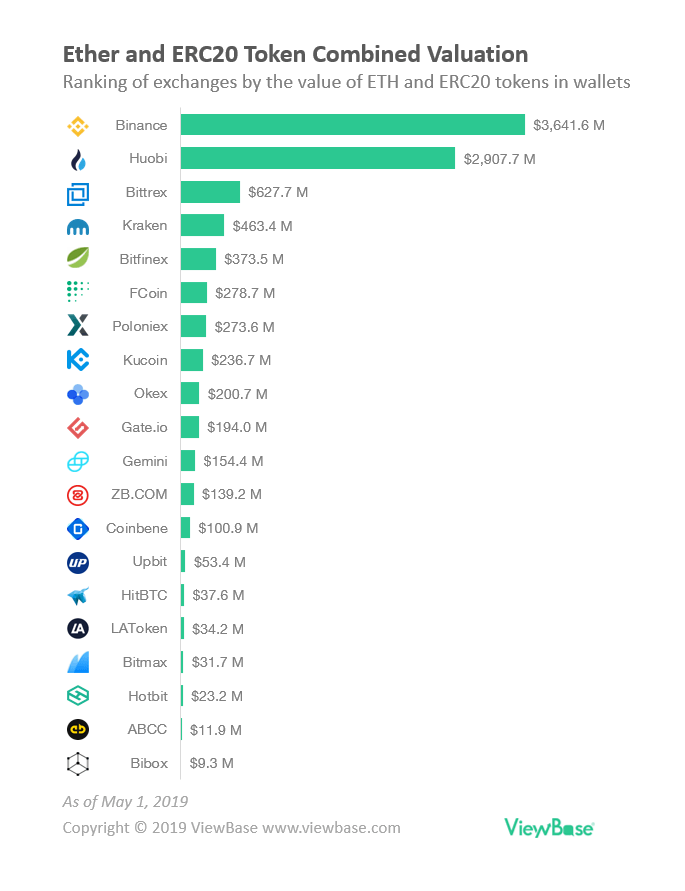The image size is (685, 891).
Task: Click the Kraken logo icon
Action: (78, 226)
